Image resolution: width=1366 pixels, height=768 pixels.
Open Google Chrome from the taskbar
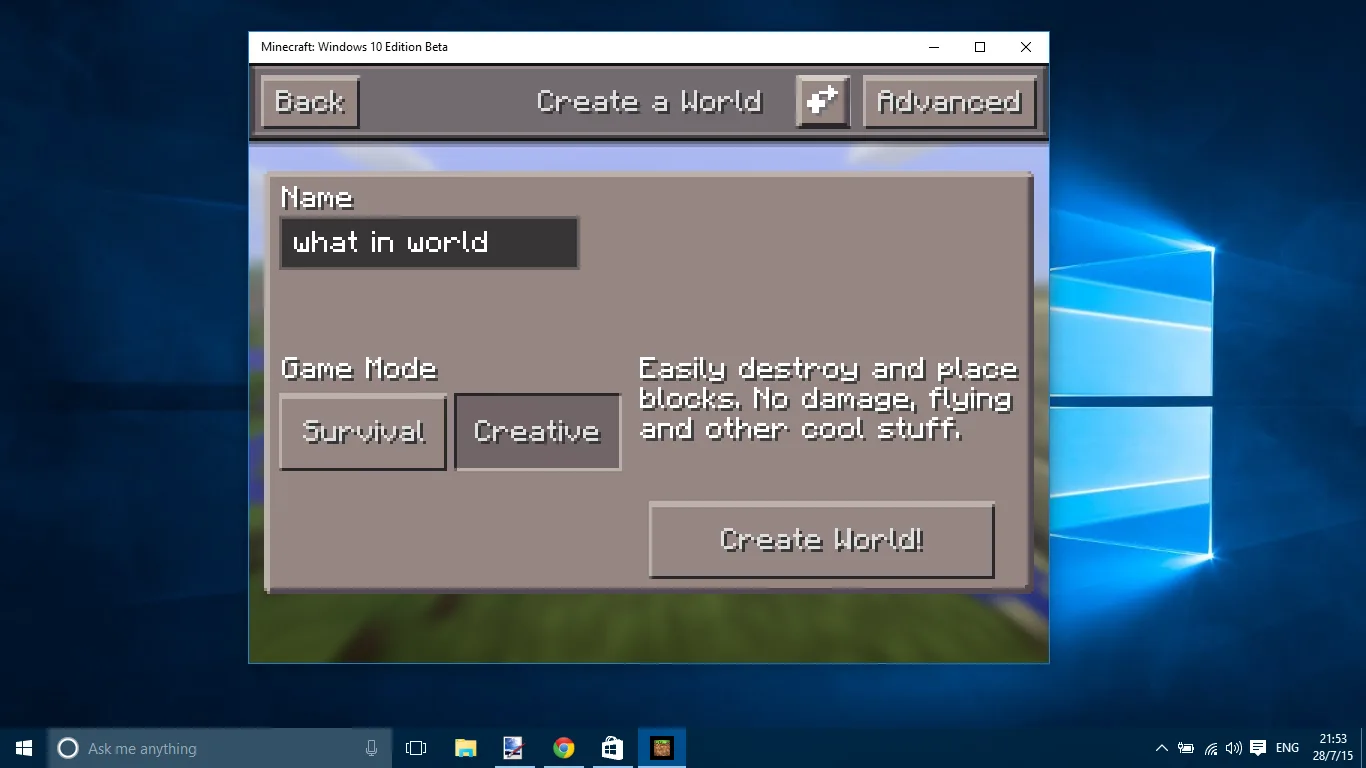point(563,748)
